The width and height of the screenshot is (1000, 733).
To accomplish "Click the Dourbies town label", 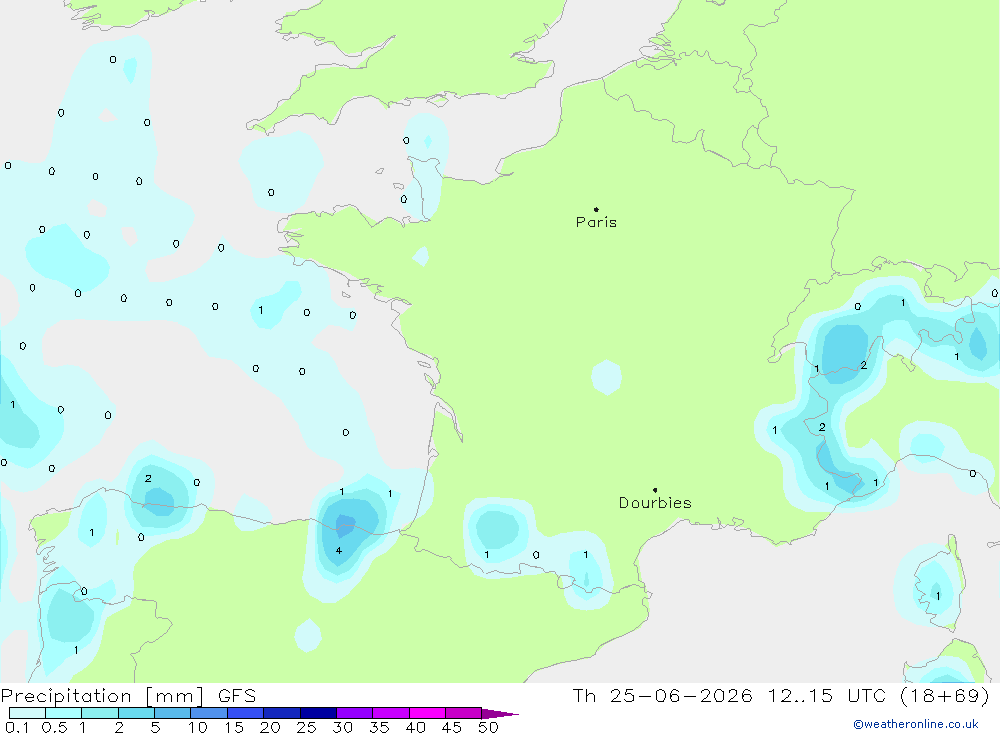I will click(x=655, y=503).
